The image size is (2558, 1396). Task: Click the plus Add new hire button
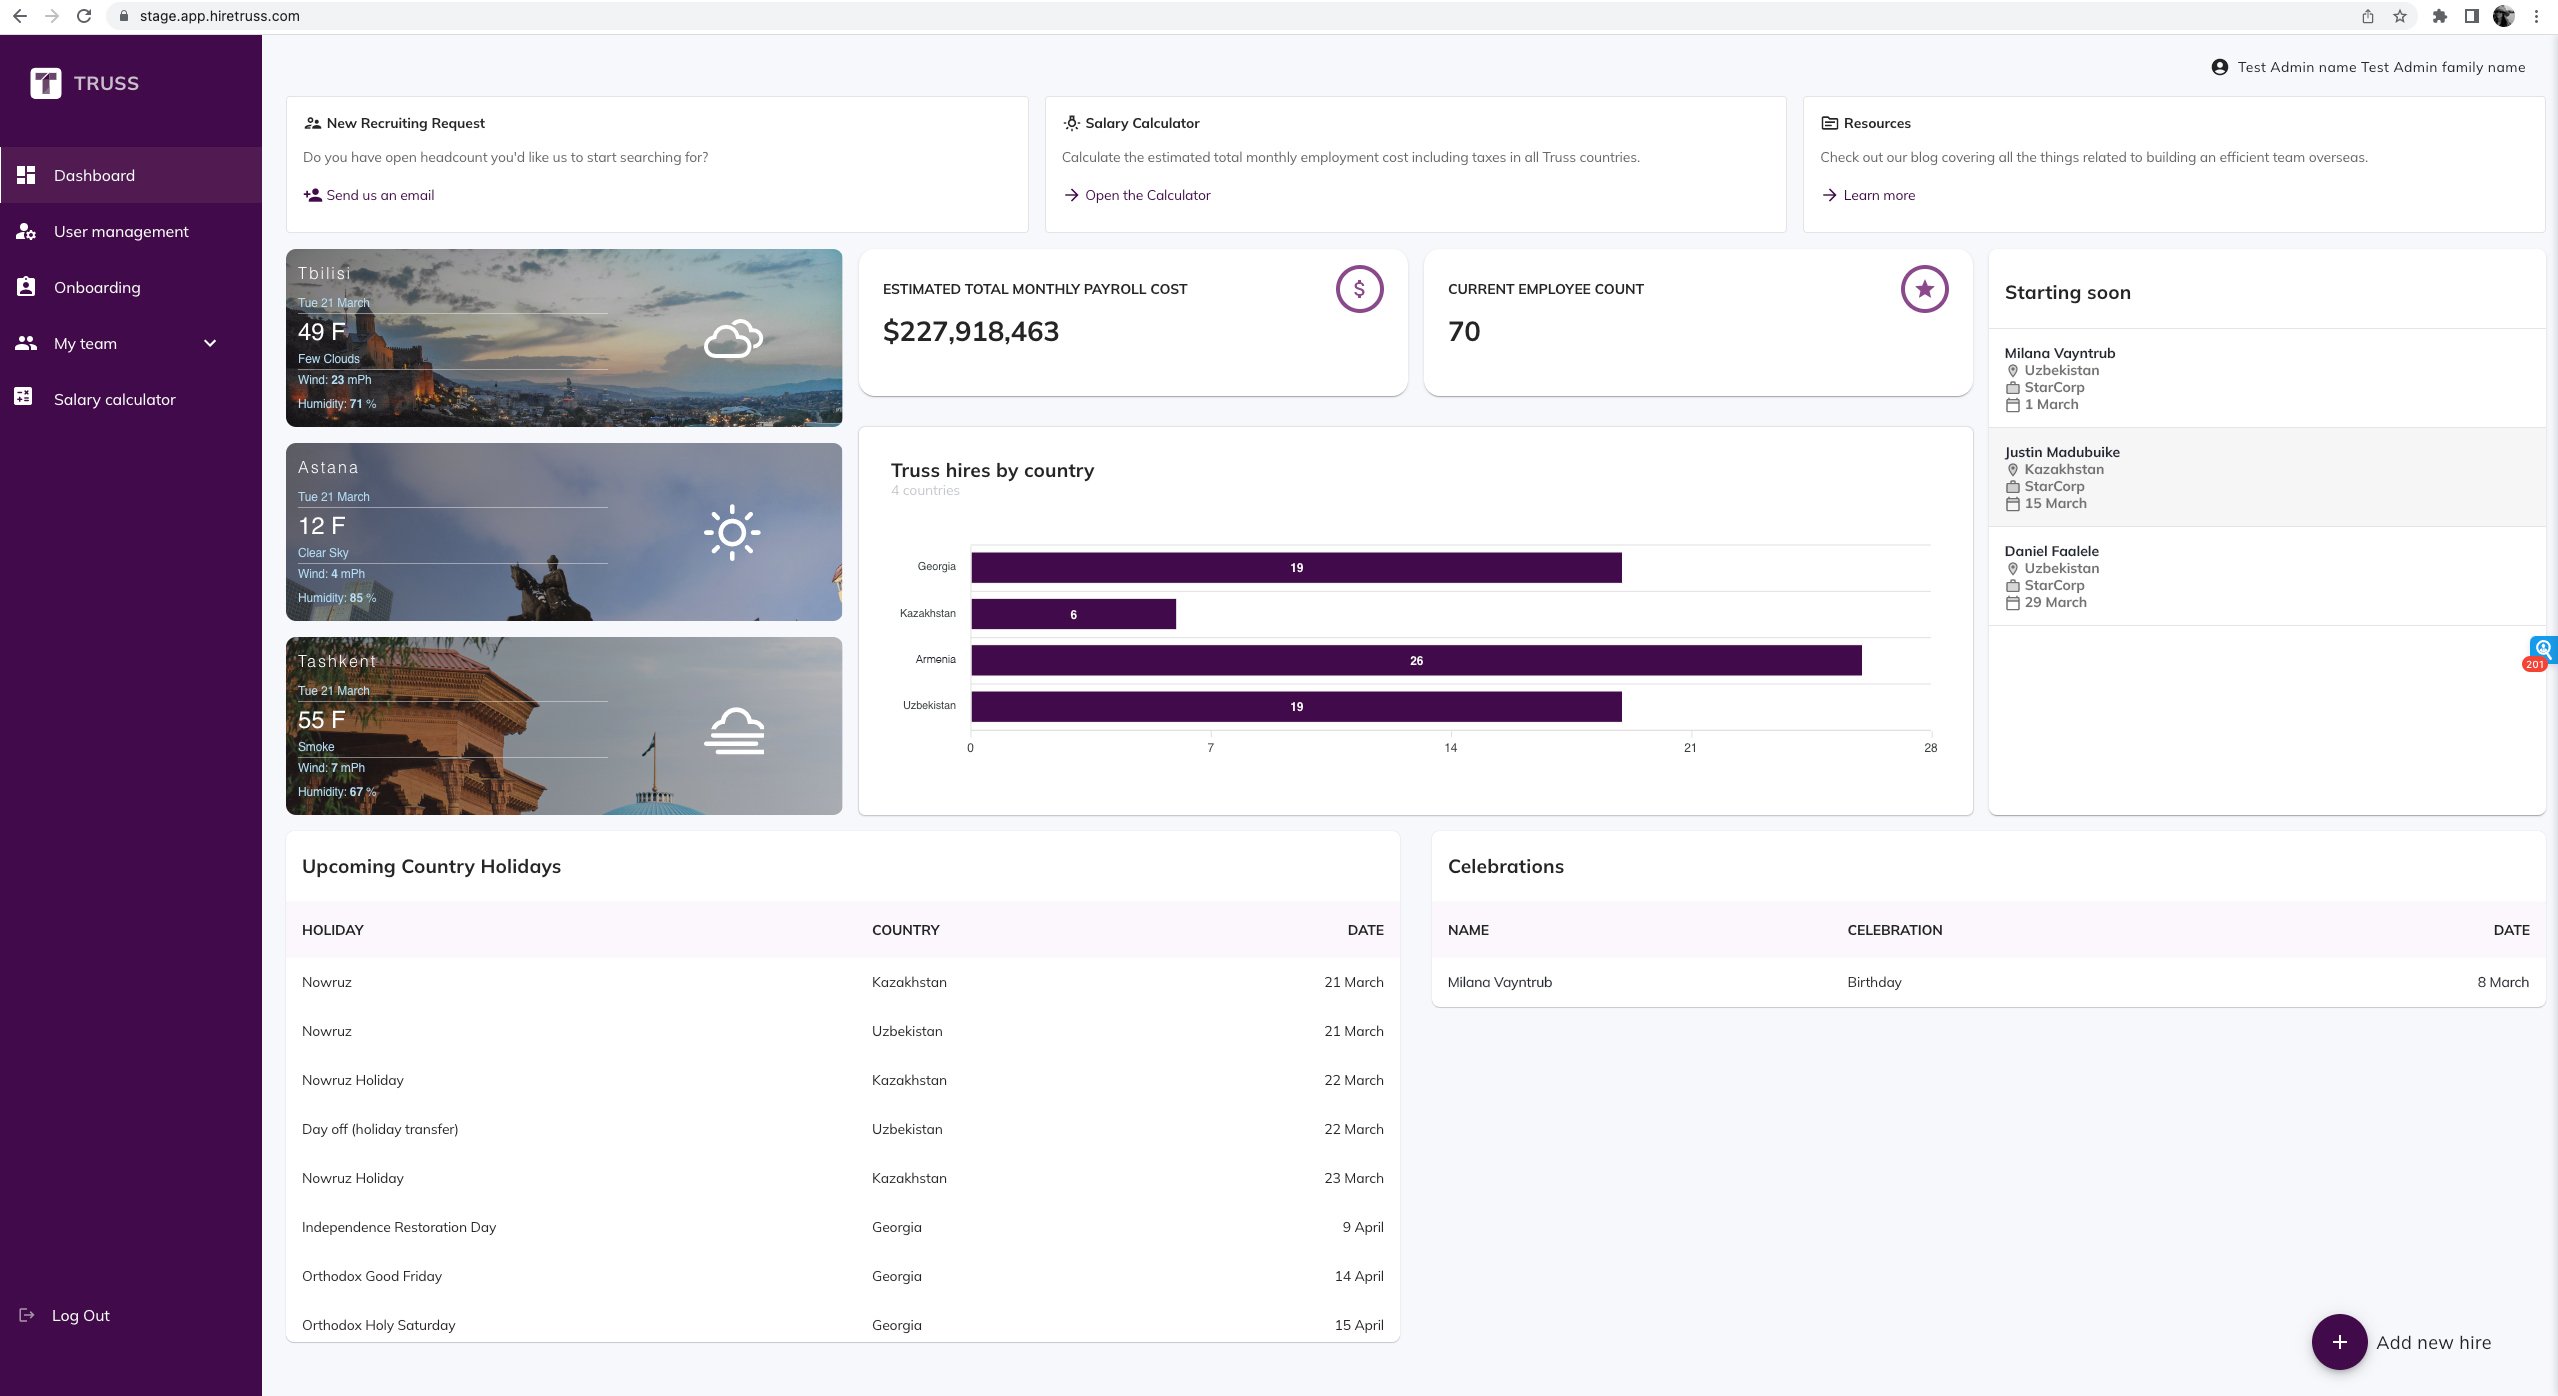pyautogui.click(x=2339, y=1342)
